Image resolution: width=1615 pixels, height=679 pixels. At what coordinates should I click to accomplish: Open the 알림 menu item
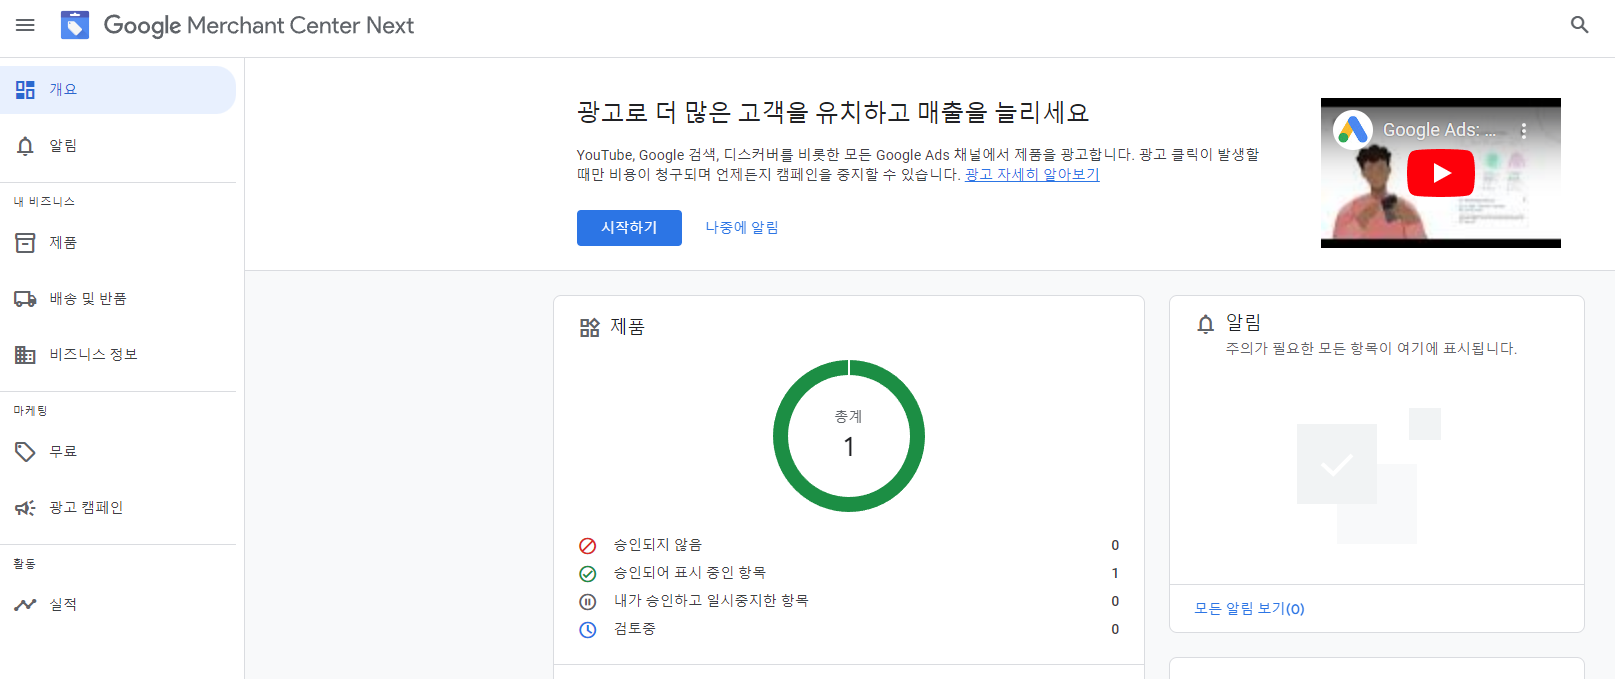point(118,146)
